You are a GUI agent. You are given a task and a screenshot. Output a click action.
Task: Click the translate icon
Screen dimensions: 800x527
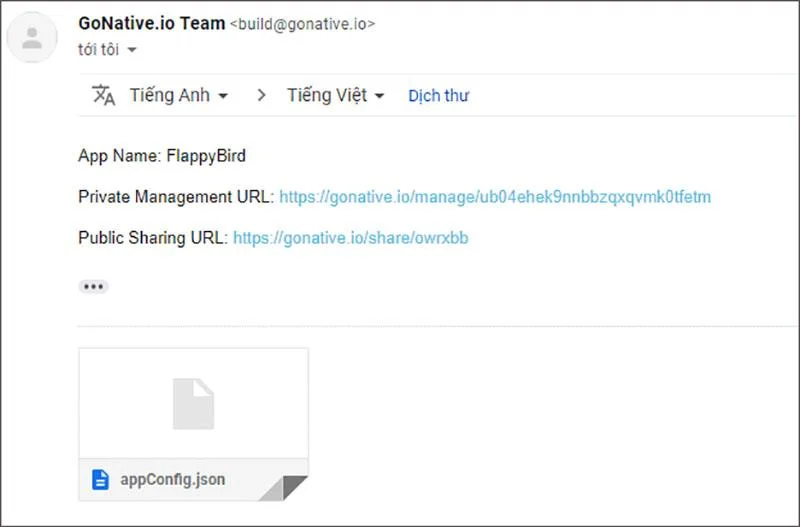[x=104, y=95]
